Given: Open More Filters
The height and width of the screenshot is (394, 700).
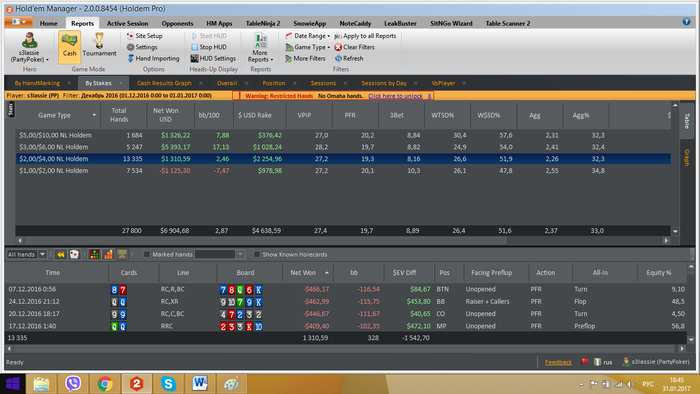Looking at the screenshot, I should [305, 58].
